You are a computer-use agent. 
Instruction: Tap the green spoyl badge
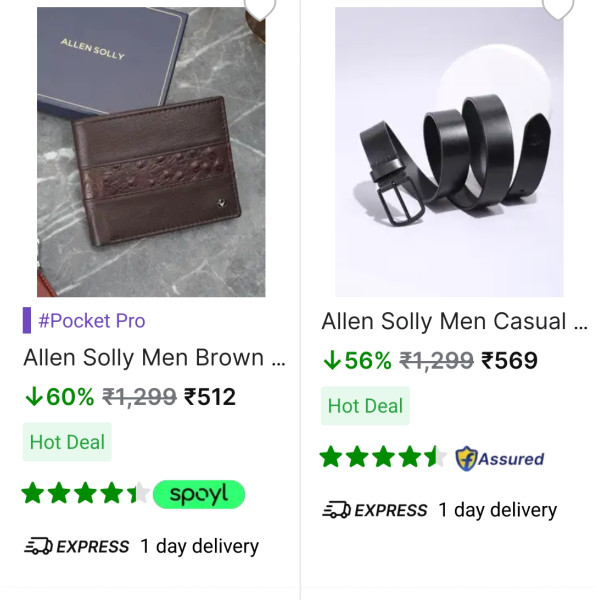(199, 494)
